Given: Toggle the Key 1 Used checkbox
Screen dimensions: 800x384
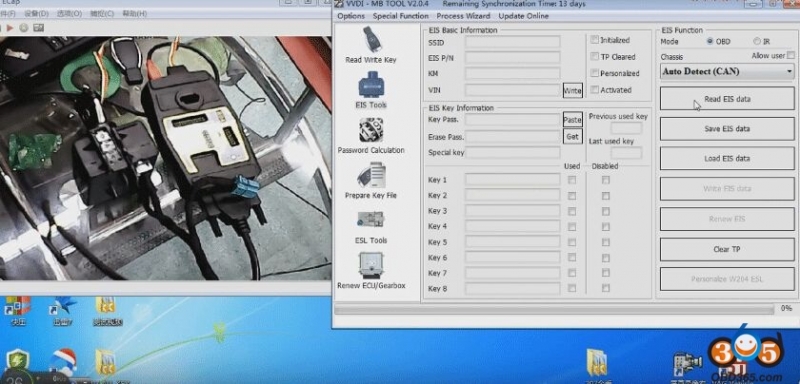Looking at the screenshot, I should [x=572, y=180].
